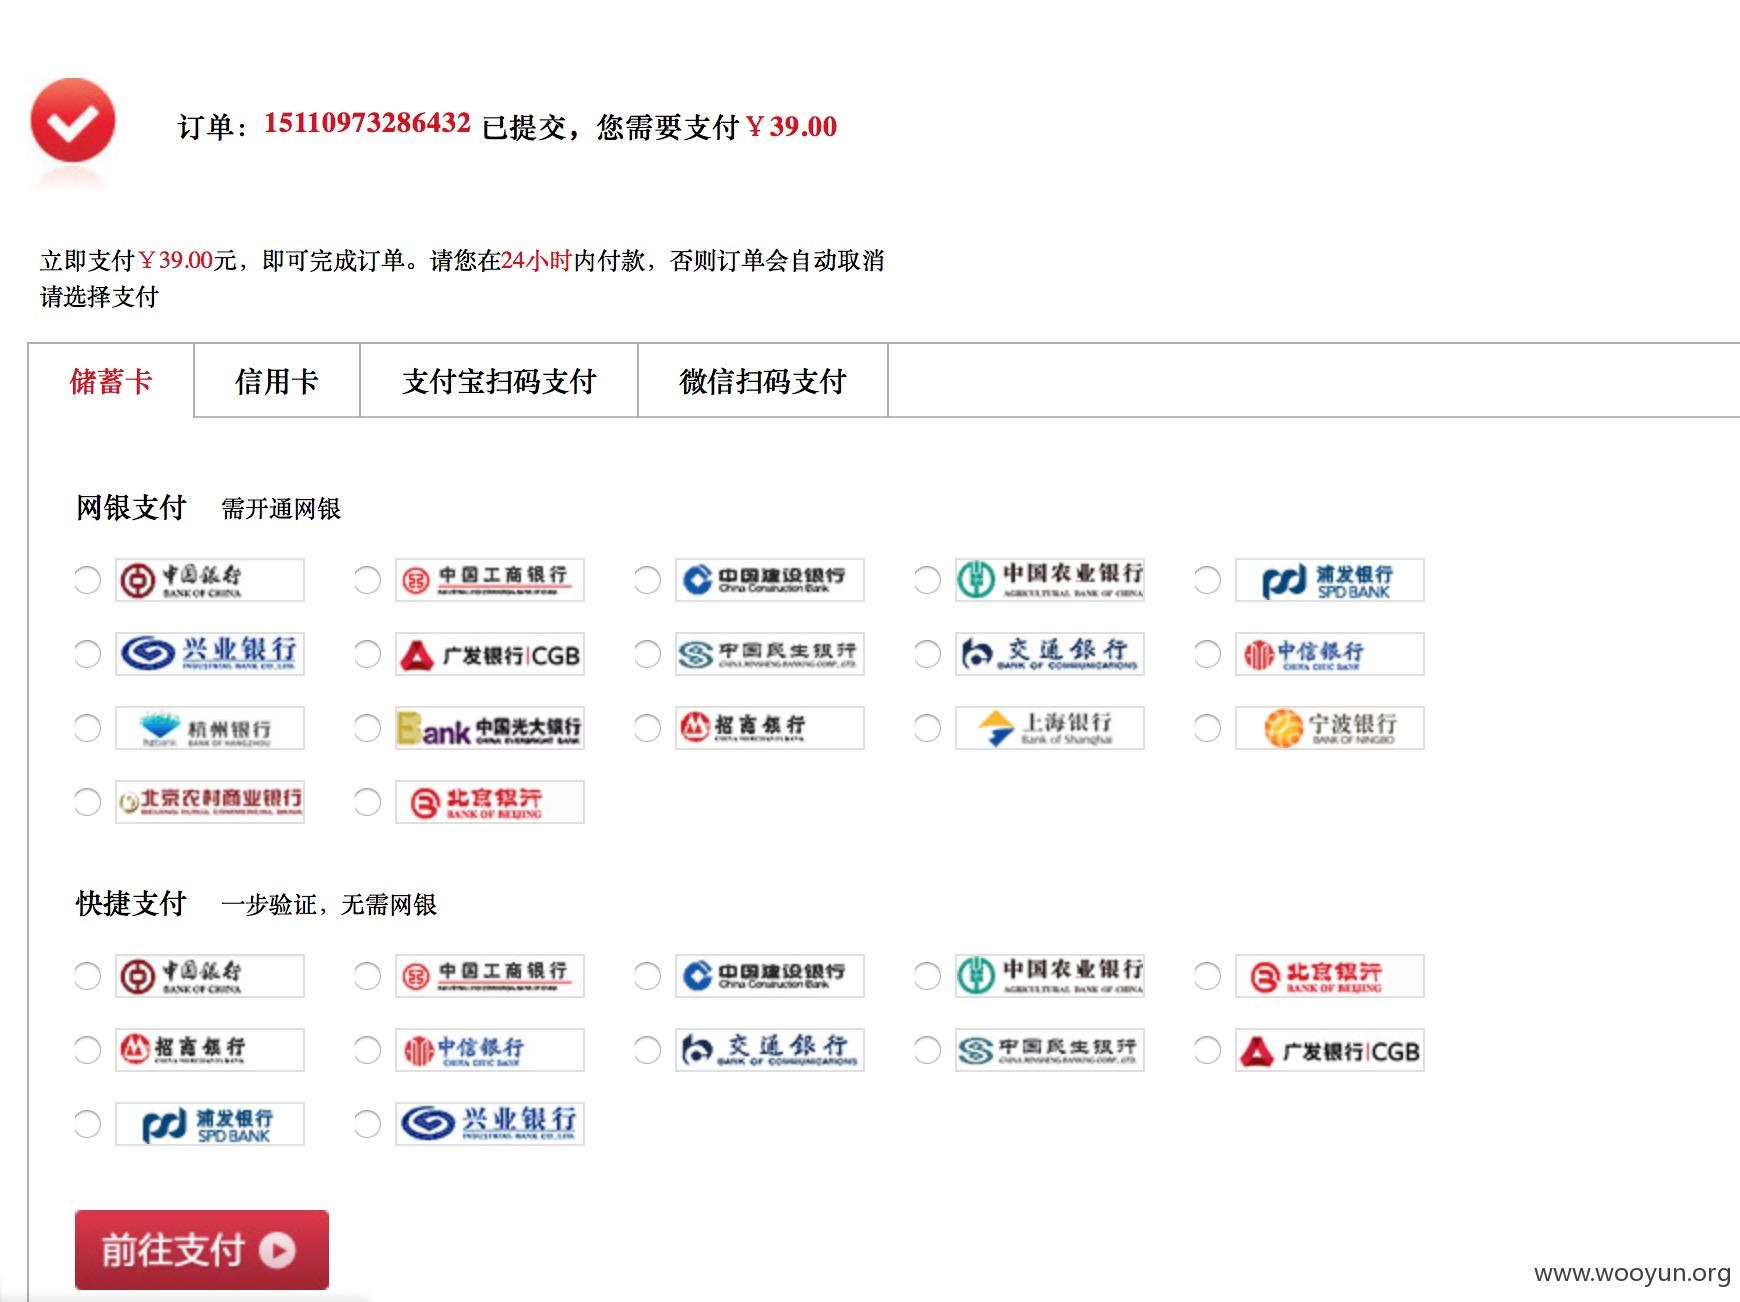Select 农业银行 radio under 网银支付
Image resolution: width=1740 pixels, height=1302 pixels.
(928, 580)
